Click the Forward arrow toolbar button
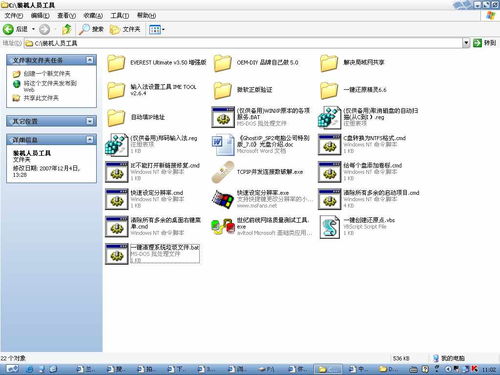500x375 pixels. tap(44, 29)
